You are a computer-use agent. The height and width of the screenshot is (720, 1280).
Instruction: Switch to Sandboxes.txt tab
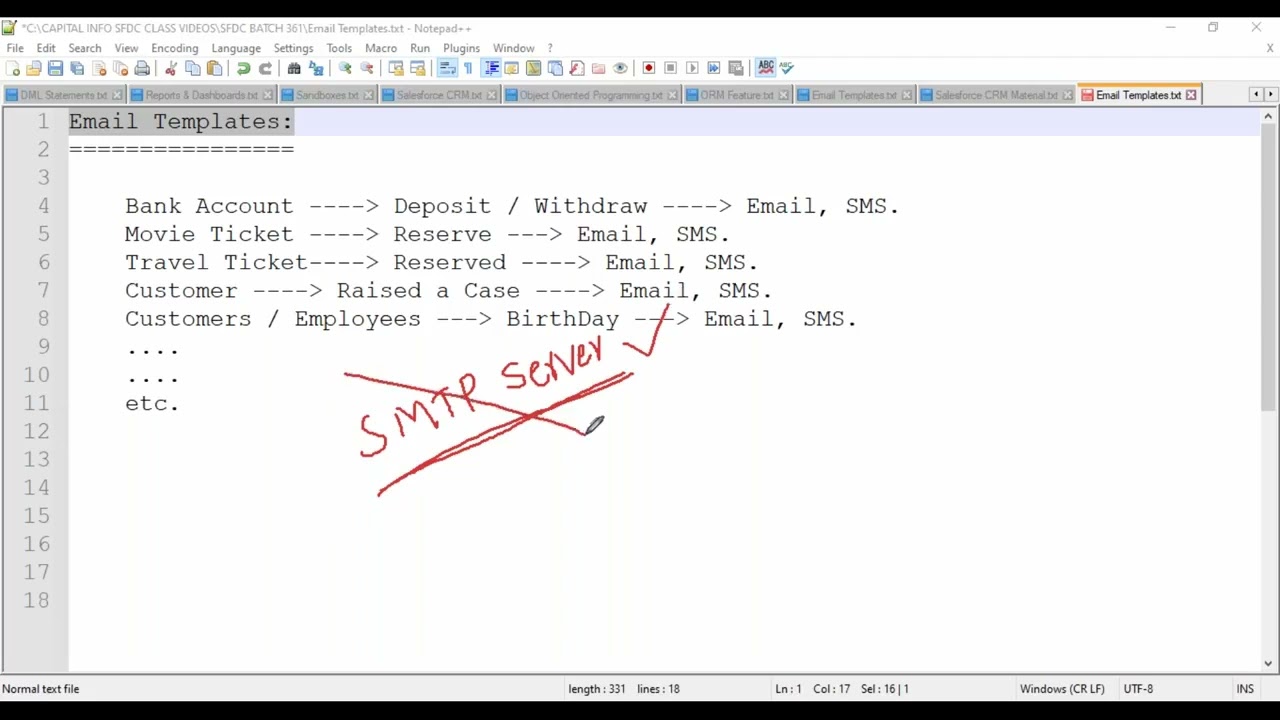(x=327, y=95)
